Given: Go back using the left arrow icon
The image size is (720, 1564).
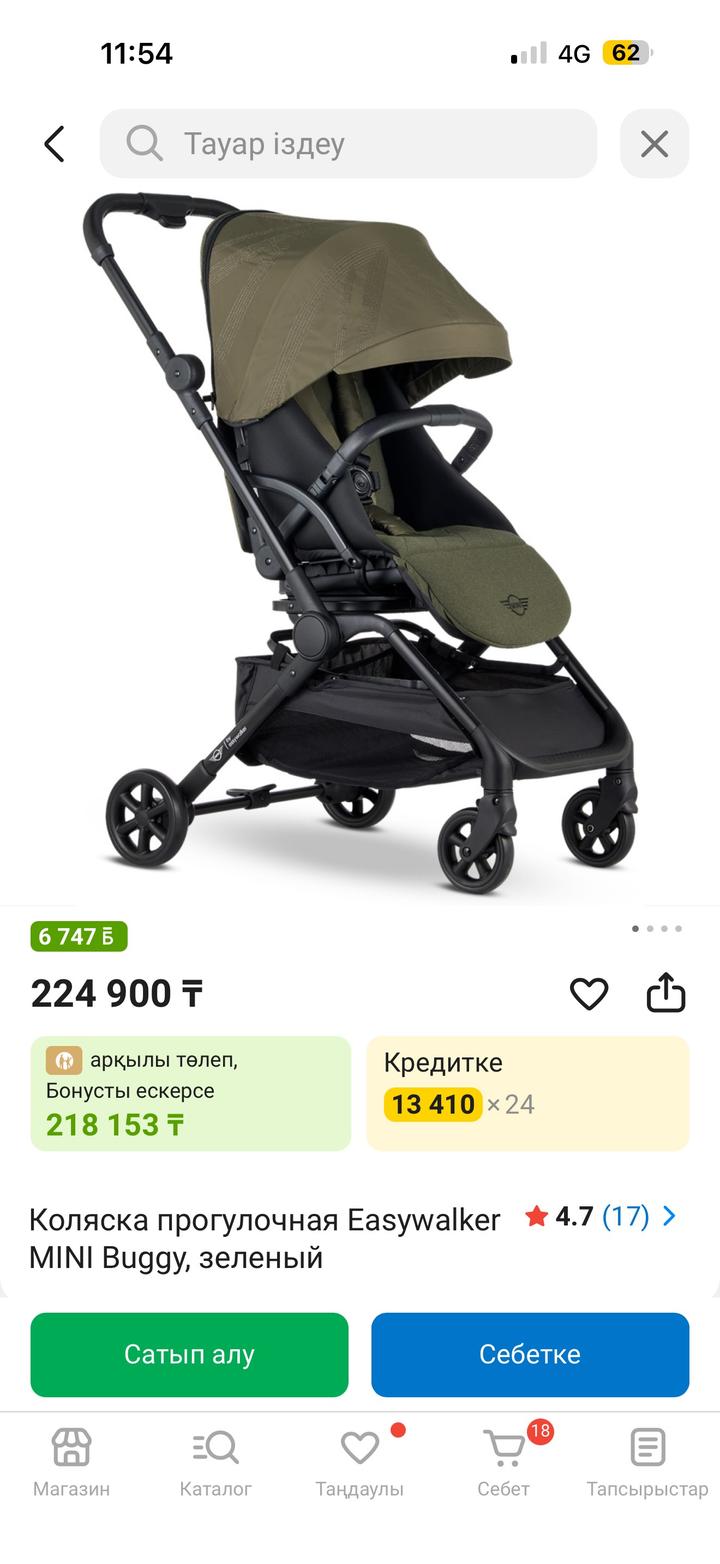Looking at the screenshot, I should click(54, 144).
